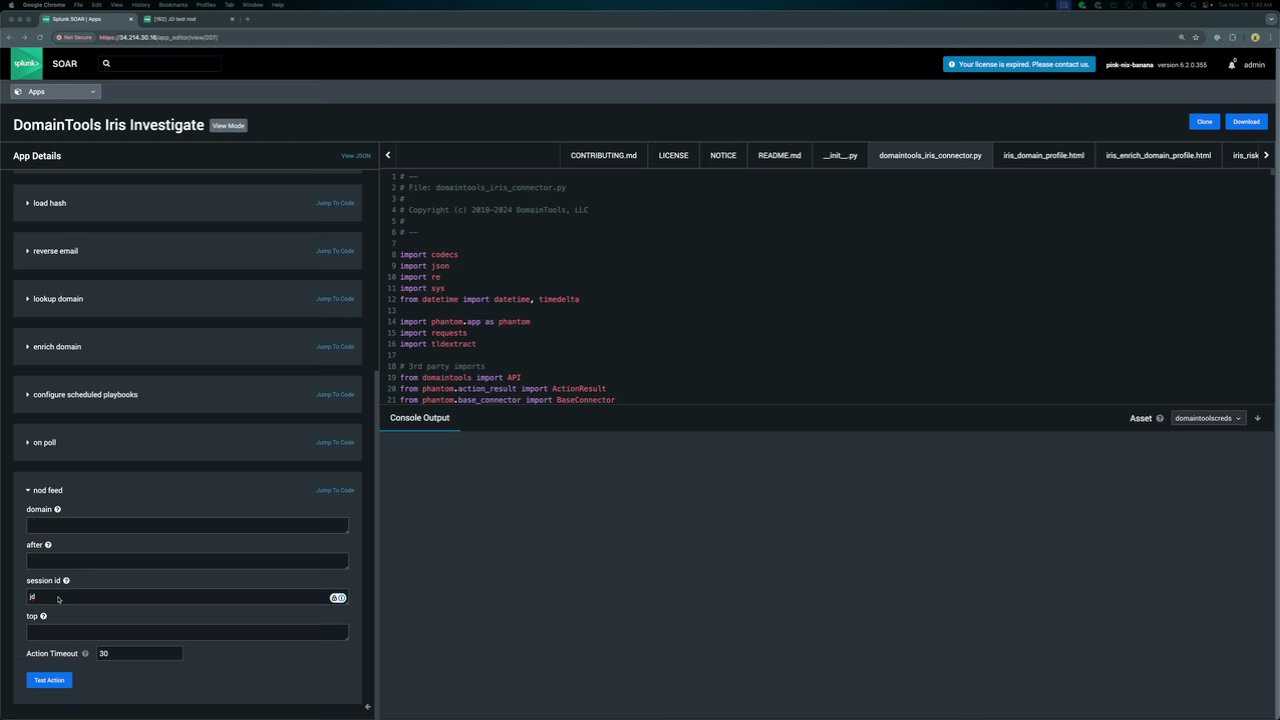Open Chrome three-dot menu
The image size is (1280, 720).
pos(1270,37)
